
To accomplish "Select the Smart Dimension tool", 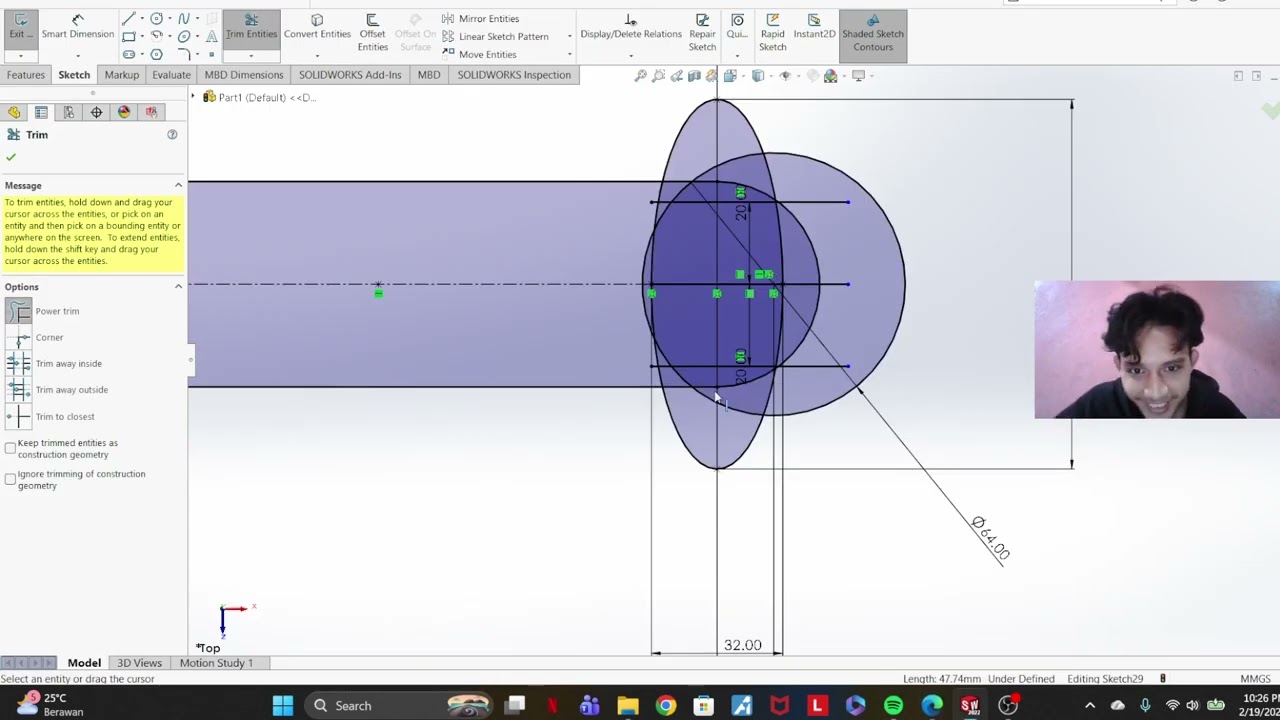I will pos(77,27).
